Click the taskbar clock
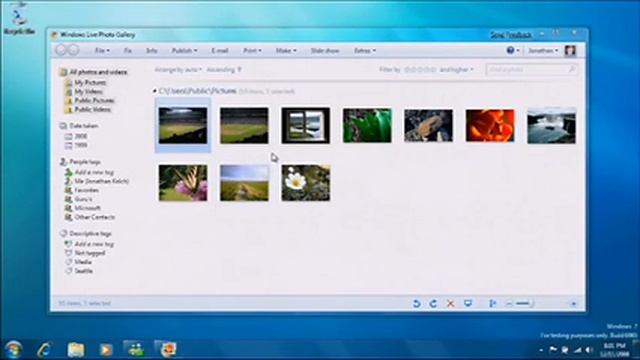Viewport: 640px width, 360px height. click(616, 349)
